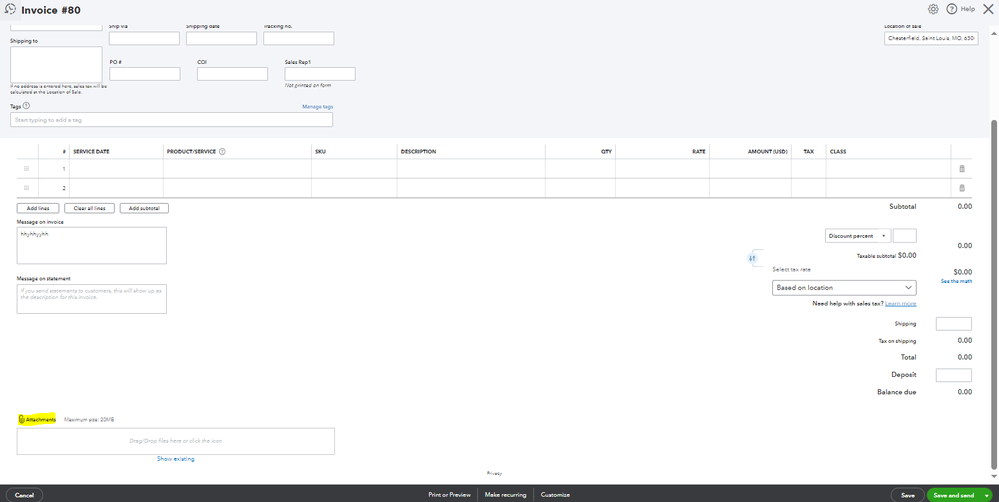This screenshot has width=999, height=502.
Task: Expand the Based on location tax rate dropdown
Action: click(844, 287)
